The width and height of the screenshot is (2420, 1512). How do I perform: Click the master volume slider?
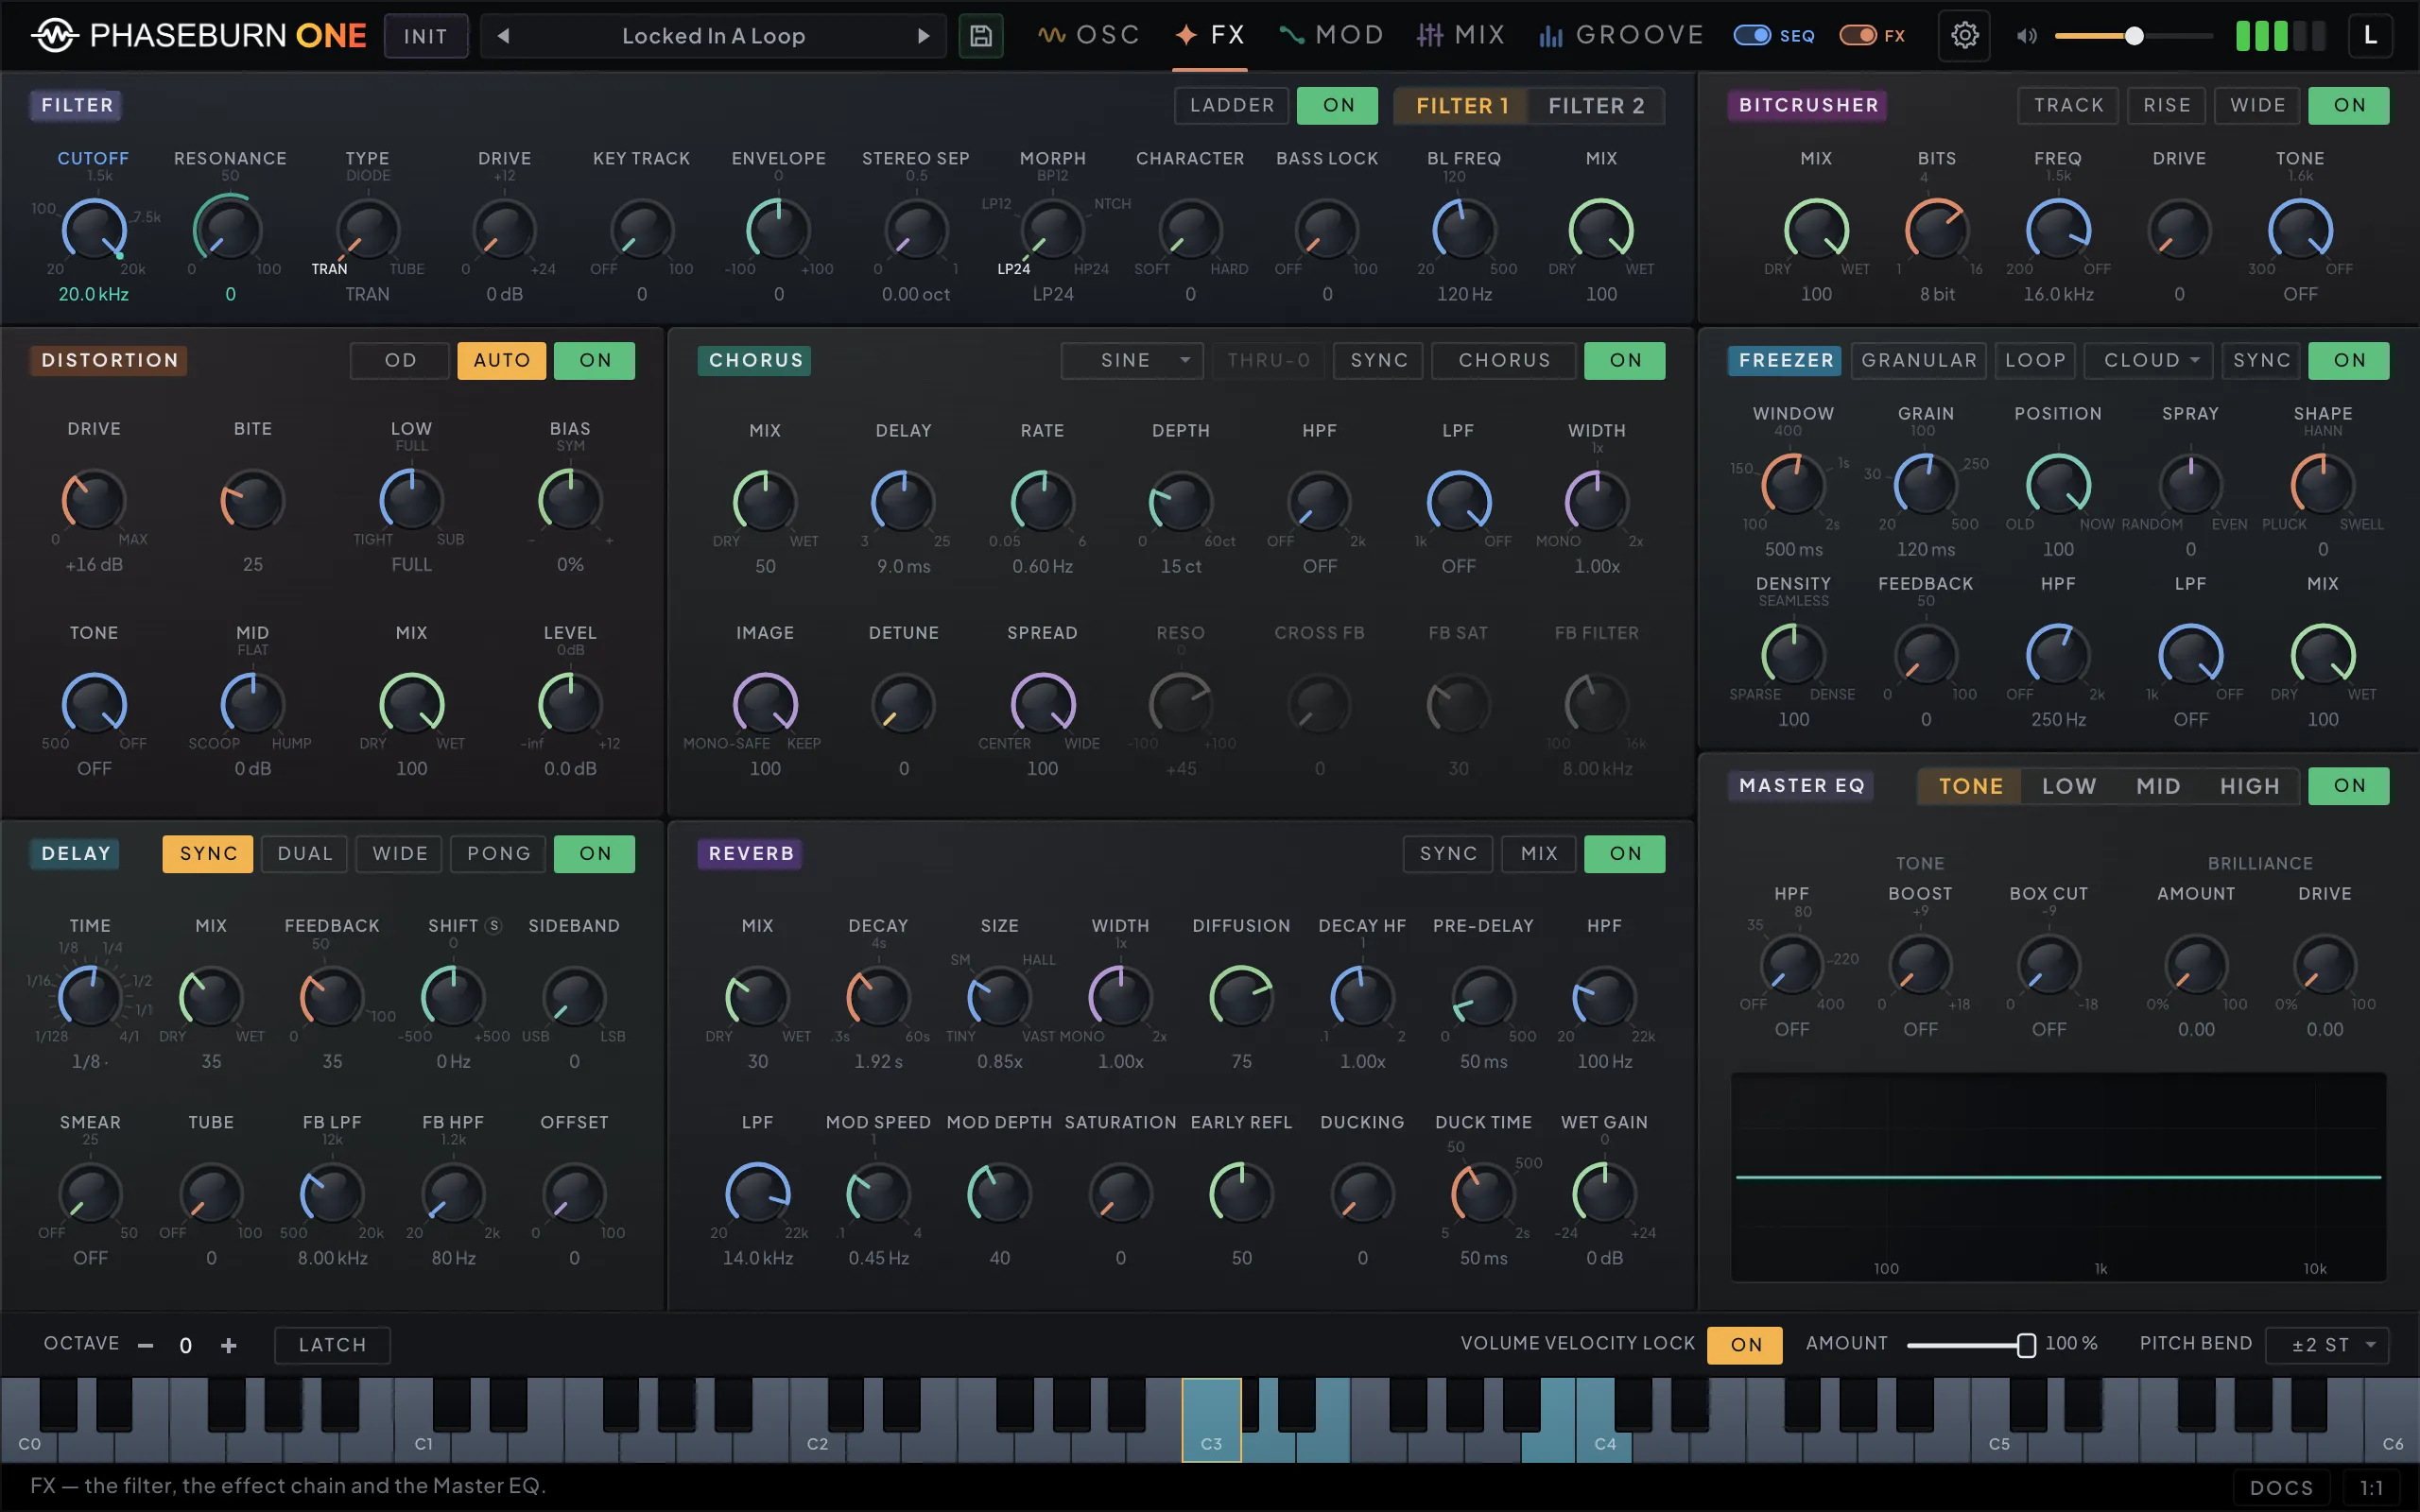[2133, 36]
